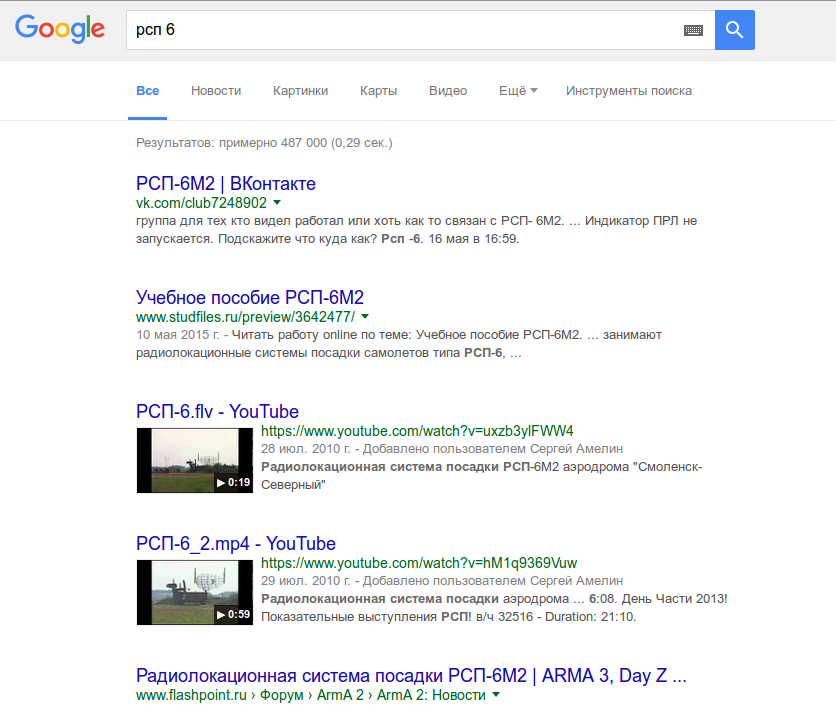Viewport: 836px width, 705px height.
Task: Click the 0:19 video thumbnail
Action: pyautogui.click(x=195, y=460)
